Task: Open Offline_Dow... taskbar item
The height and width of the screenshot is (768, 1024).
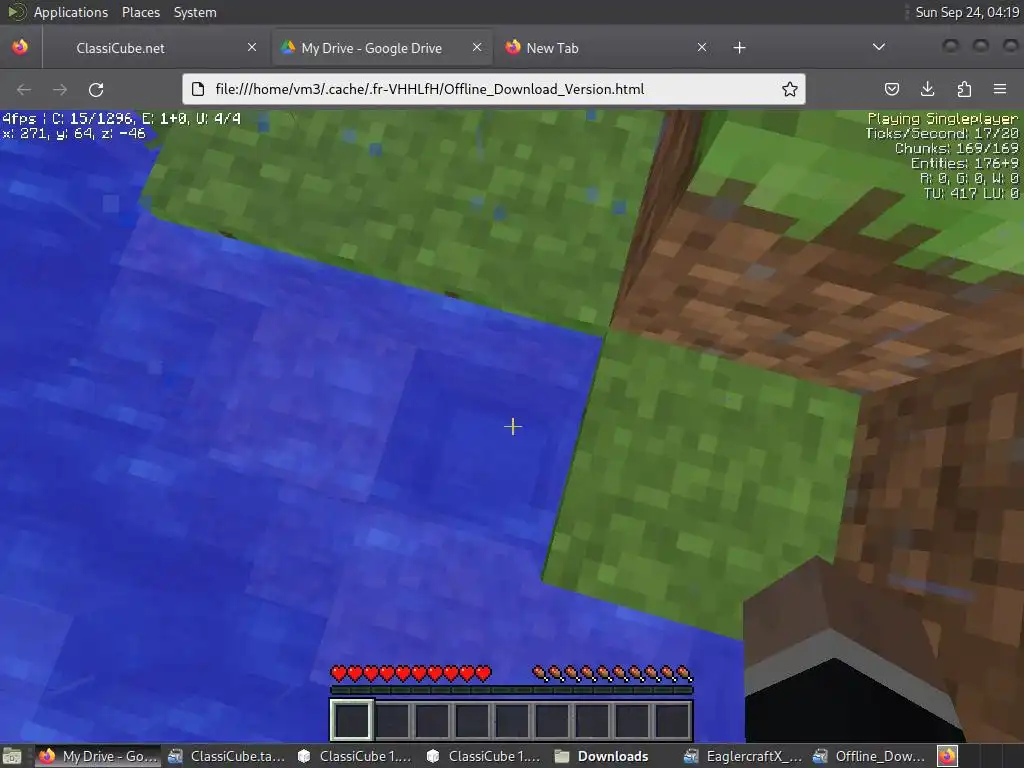Action: [869, 756]
